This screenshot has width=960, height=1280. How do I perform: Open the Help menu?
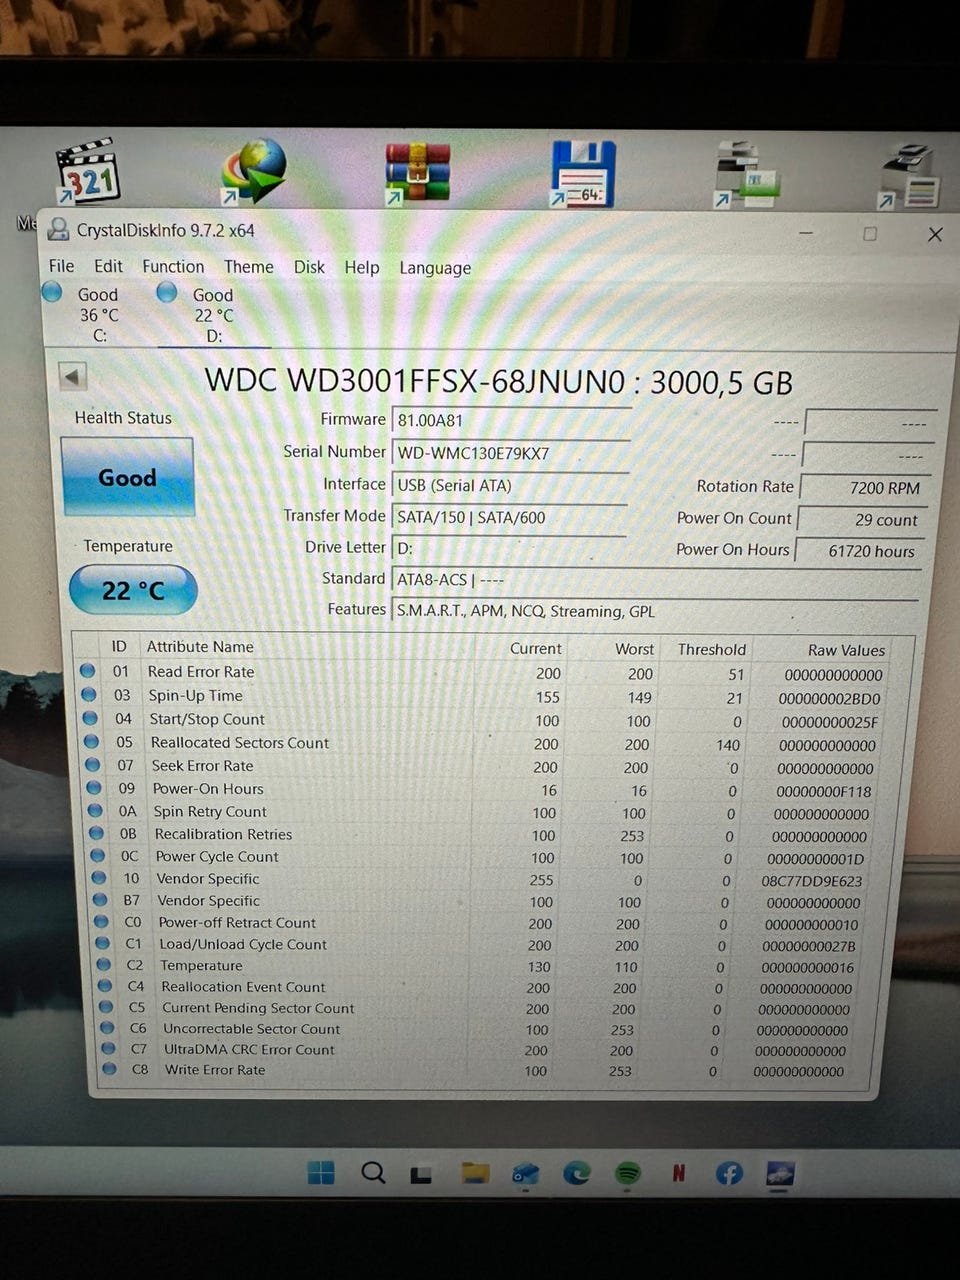(362, 267)
